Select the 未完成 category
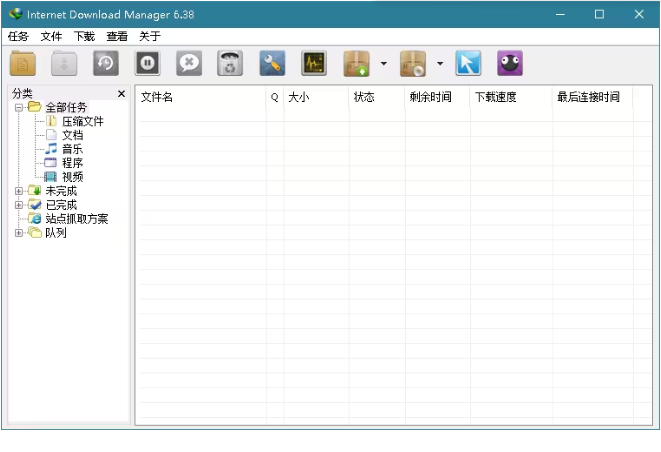Screen dimensions: 661x452 61,191
